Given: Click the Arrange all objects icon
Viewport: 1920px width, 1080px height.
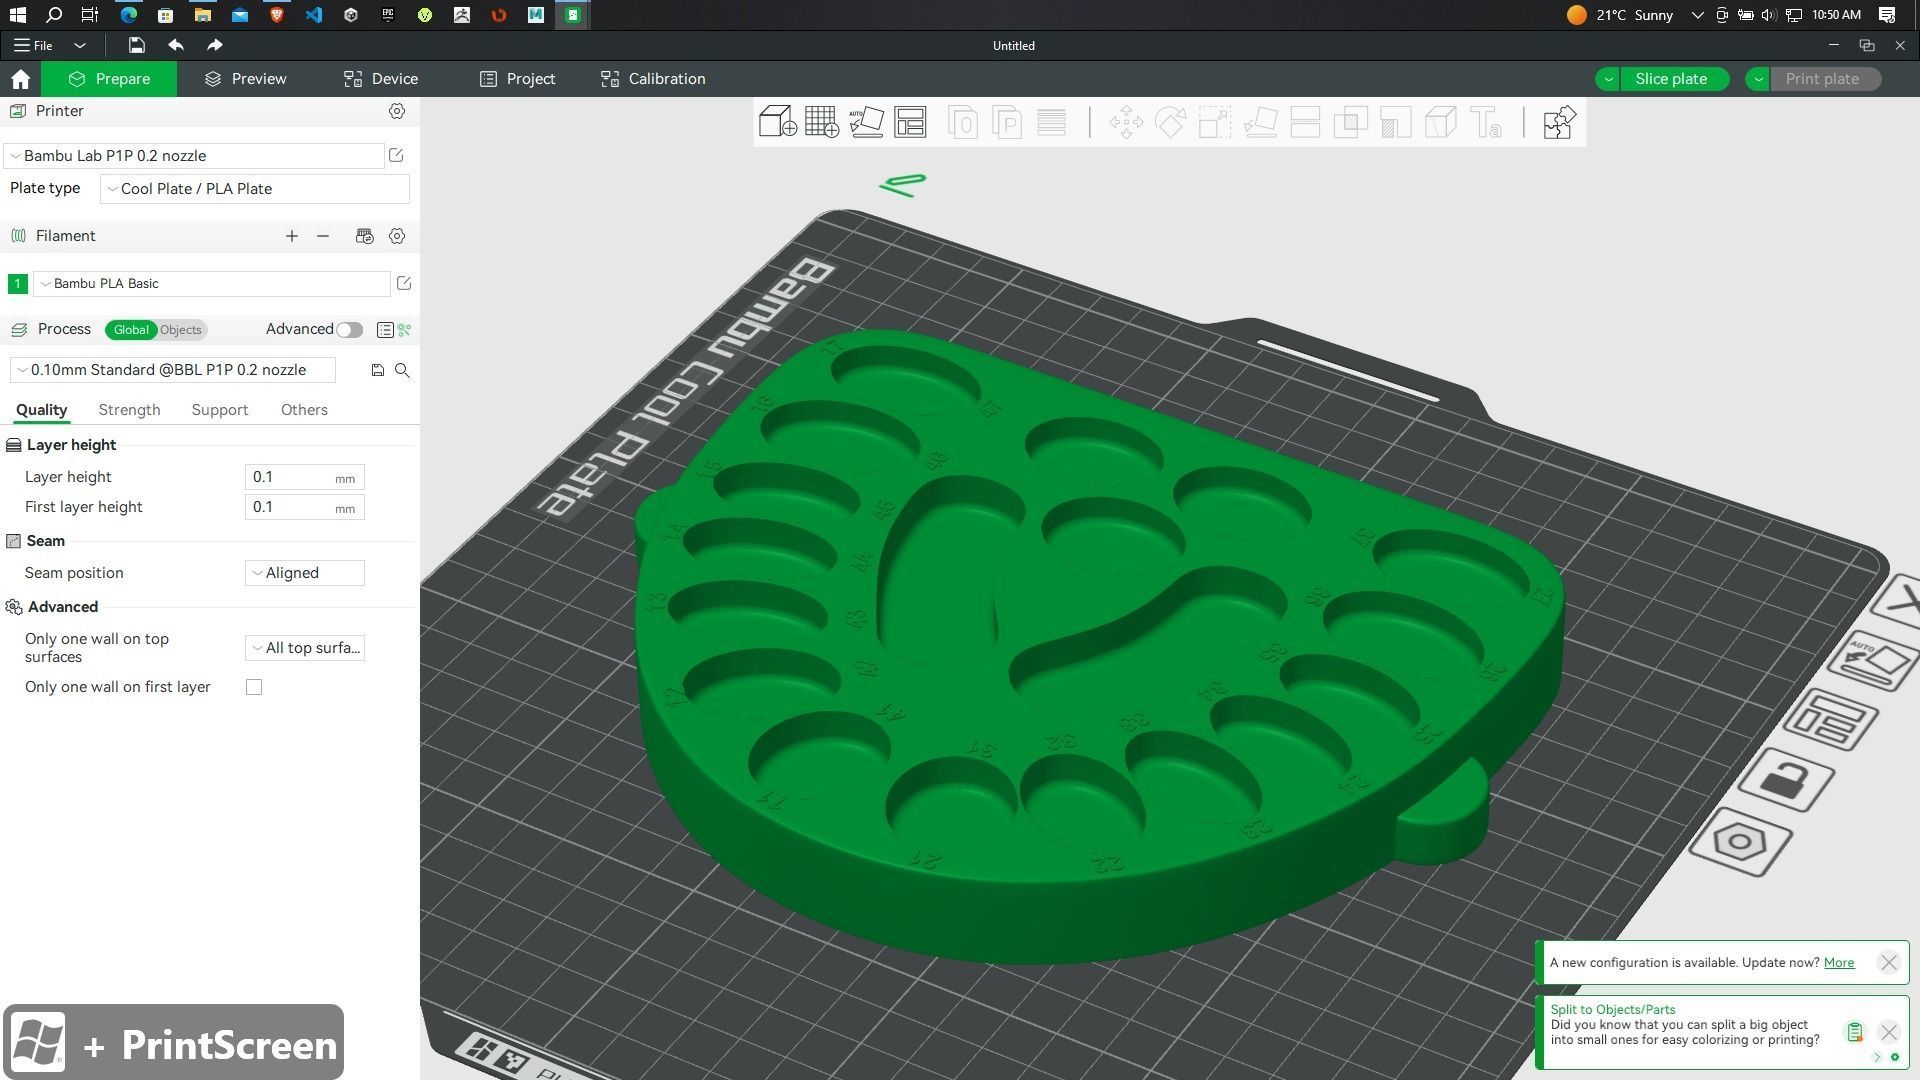Looking at the screenshot, I should pyautogui.click(x=910, y=122).
